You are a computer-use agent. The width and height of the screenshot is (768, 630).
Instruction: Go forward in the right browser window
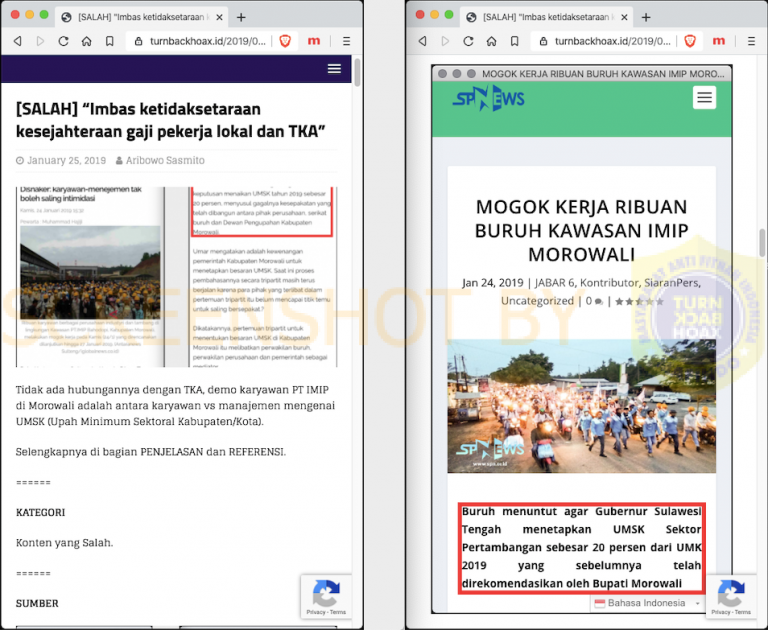pyautogui.click(x=445, y=41)
